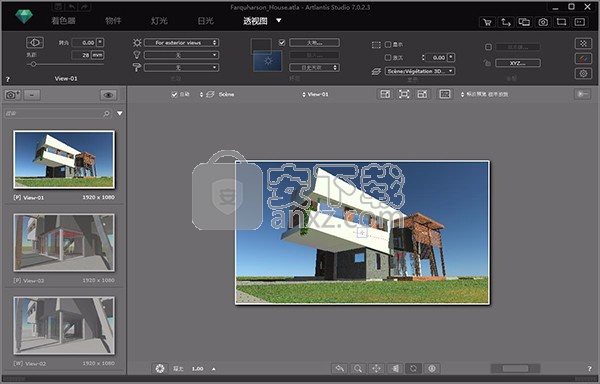This screenshot has width=600, height=384.
Task: Open the shopping cart store icon
Action: click(x=487, y=22)
